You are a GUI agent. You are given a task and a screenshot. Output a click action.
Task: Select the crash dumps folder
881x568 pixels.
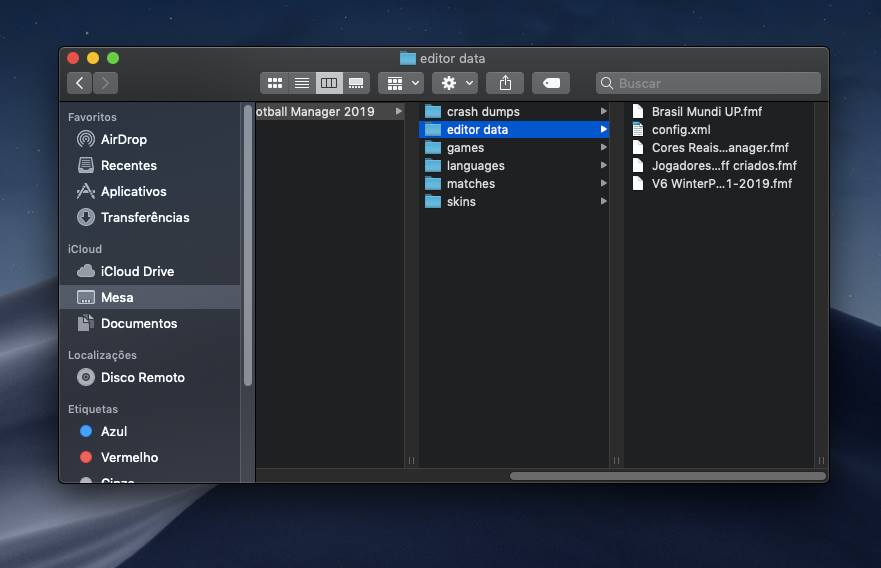514,112
